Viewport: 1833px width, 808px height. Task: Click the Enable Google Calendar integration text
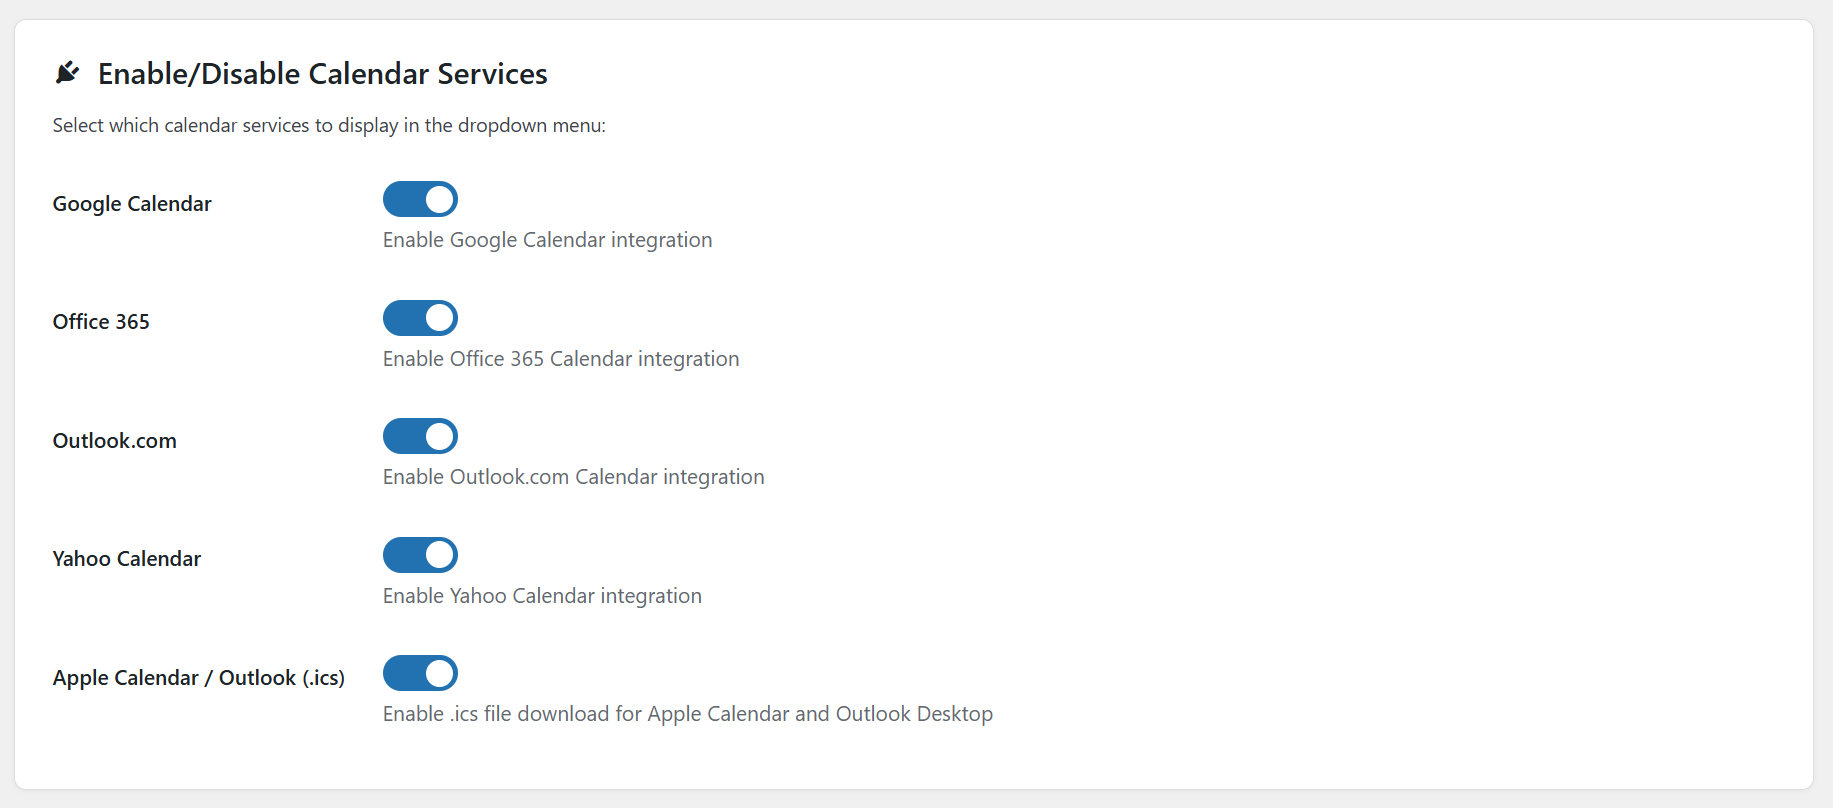coord(547,239)
